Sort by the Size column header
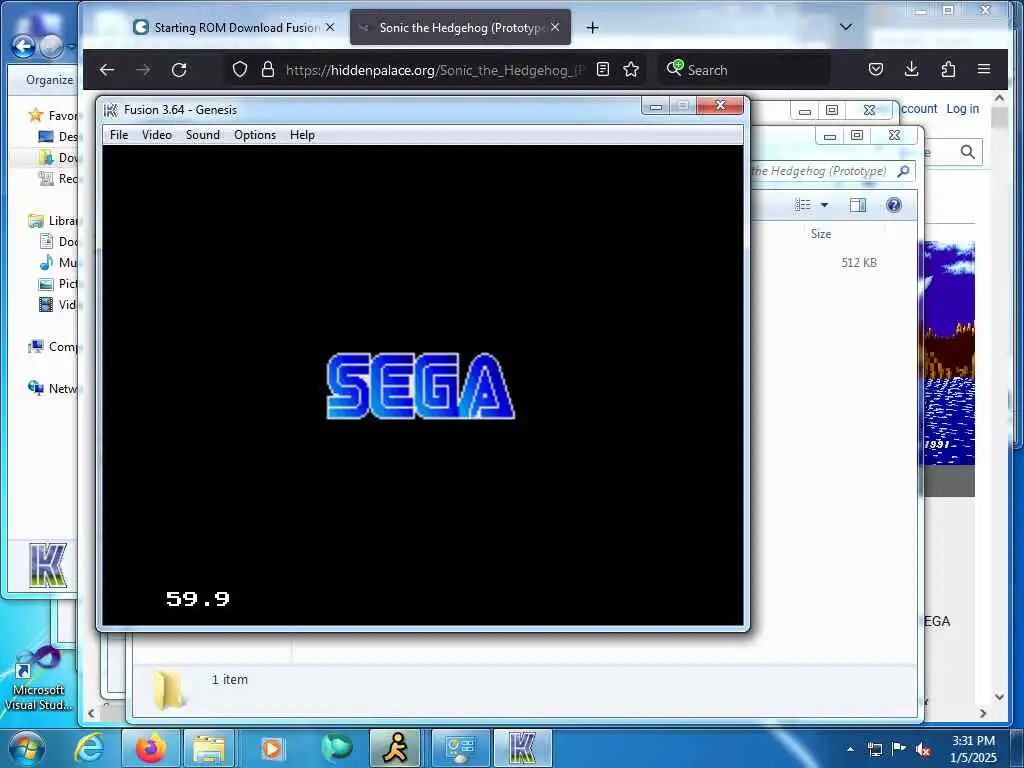Screen dimensions: 1024x768 [821, 234]
